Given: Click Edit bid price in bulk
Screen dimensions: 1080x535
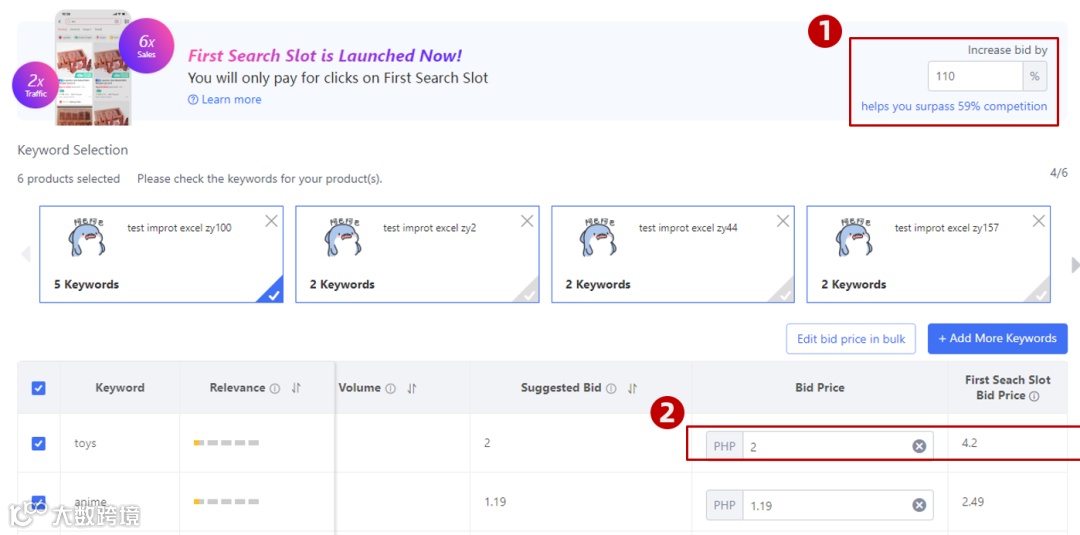Looking at the screenshot, I should point(851,339).
